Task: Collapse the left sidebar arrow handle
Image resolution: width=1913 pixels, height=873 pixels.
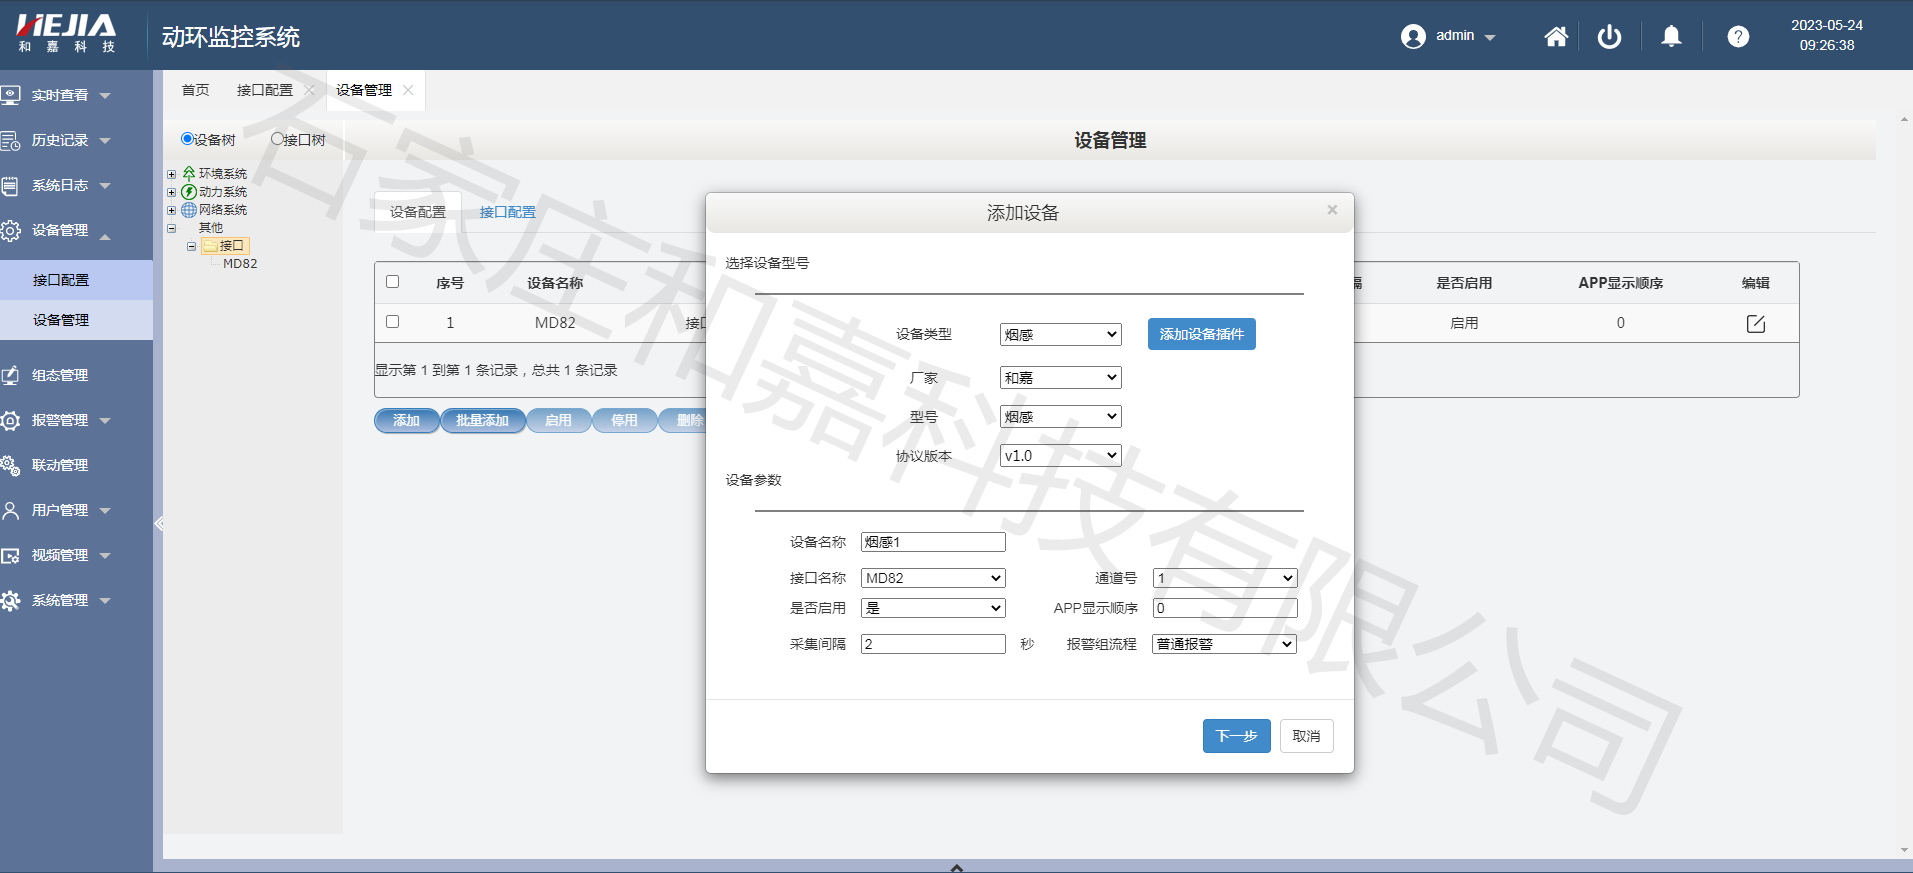Action: [x=159, y=523]
